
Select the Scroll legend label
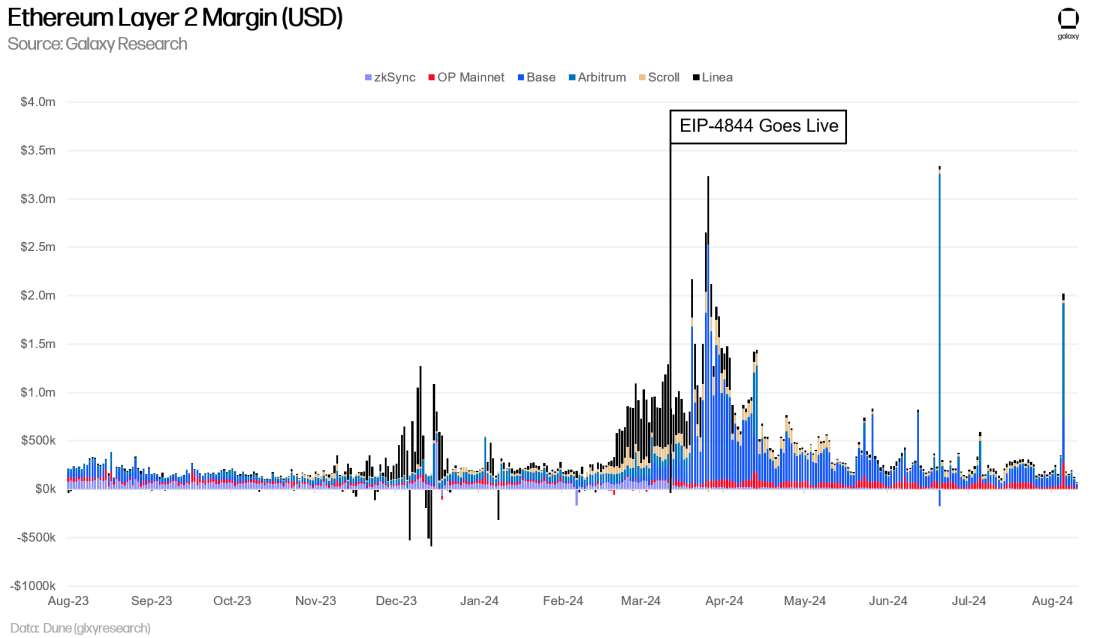[x=664, y=77]
